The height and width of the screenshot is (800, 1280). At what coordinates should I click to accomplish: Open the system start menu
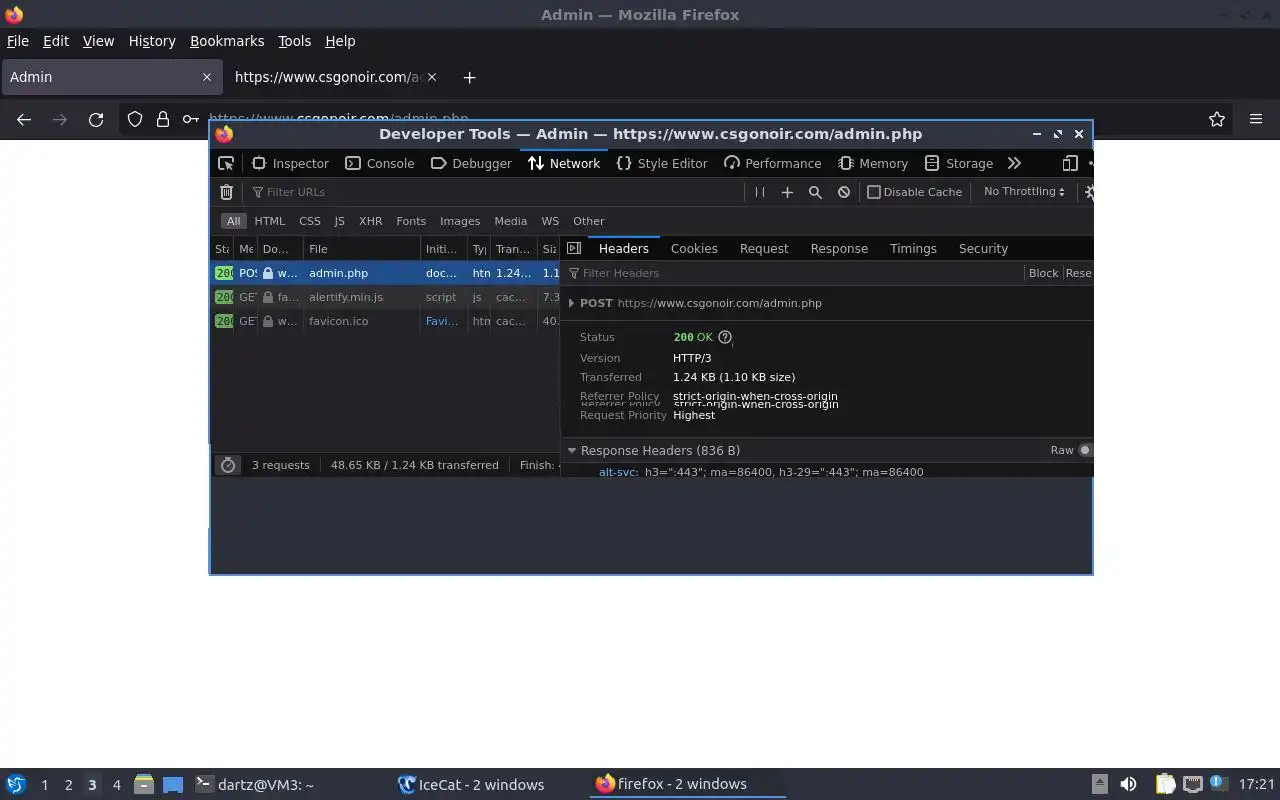15,784
